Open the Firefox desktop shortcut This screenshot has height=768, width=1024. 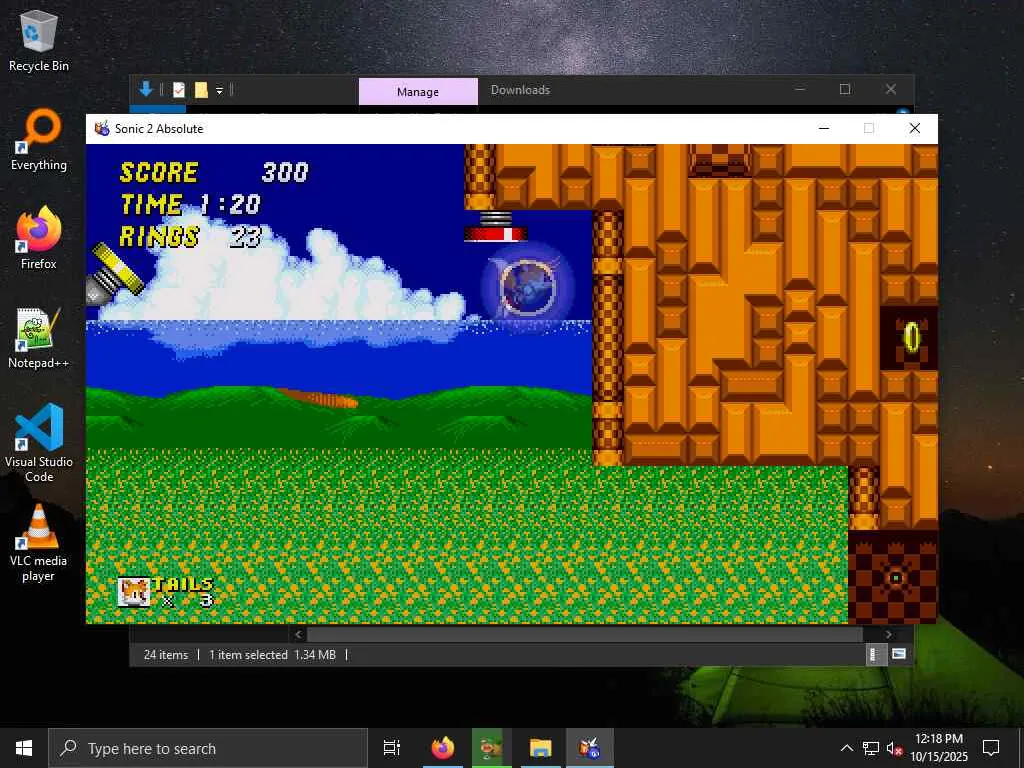click(39, 238)
